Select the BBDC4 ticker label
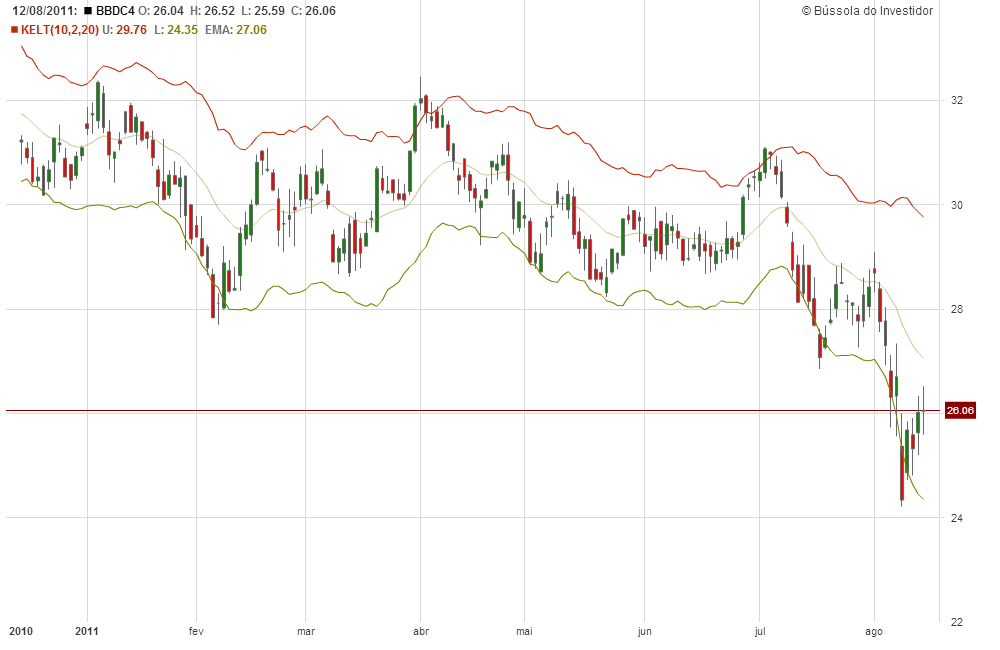This screenshot has height=650, width=1000. click(x=115, y=11)
